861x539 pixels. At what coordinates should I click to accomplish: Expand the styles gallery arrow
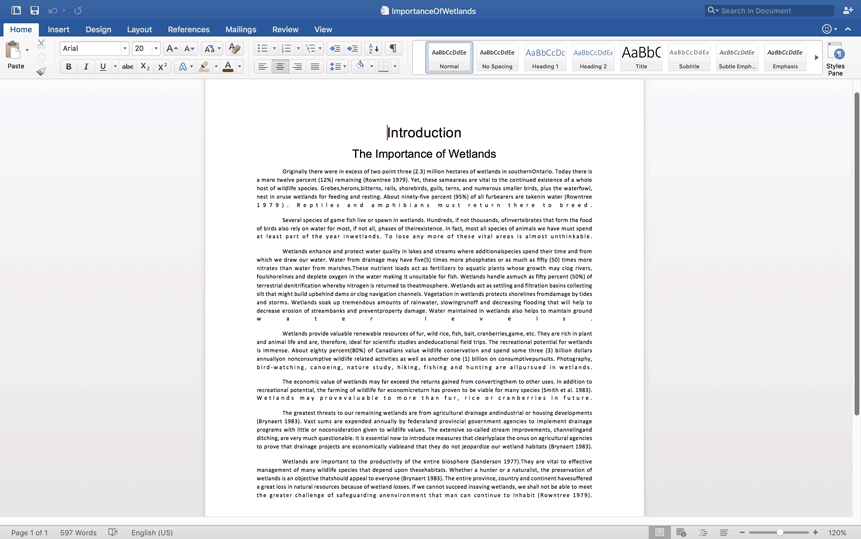(x=816, y=57)
